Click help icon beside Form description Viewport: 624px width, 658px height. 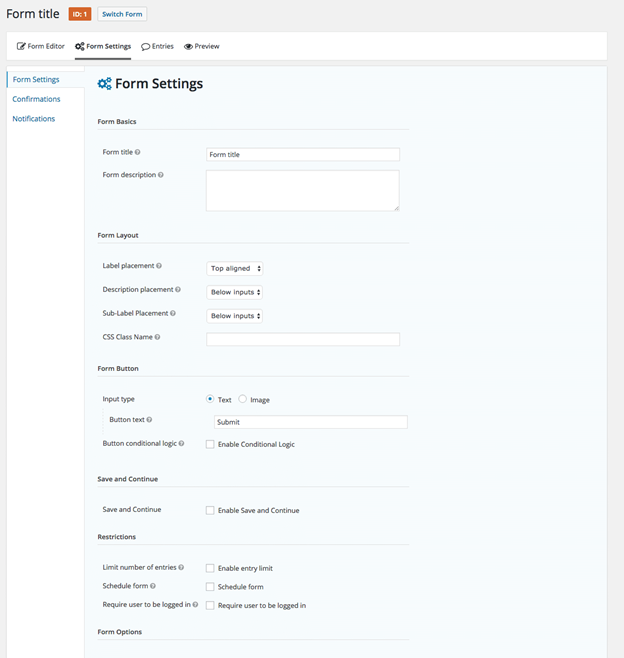[x=161, y=175]
